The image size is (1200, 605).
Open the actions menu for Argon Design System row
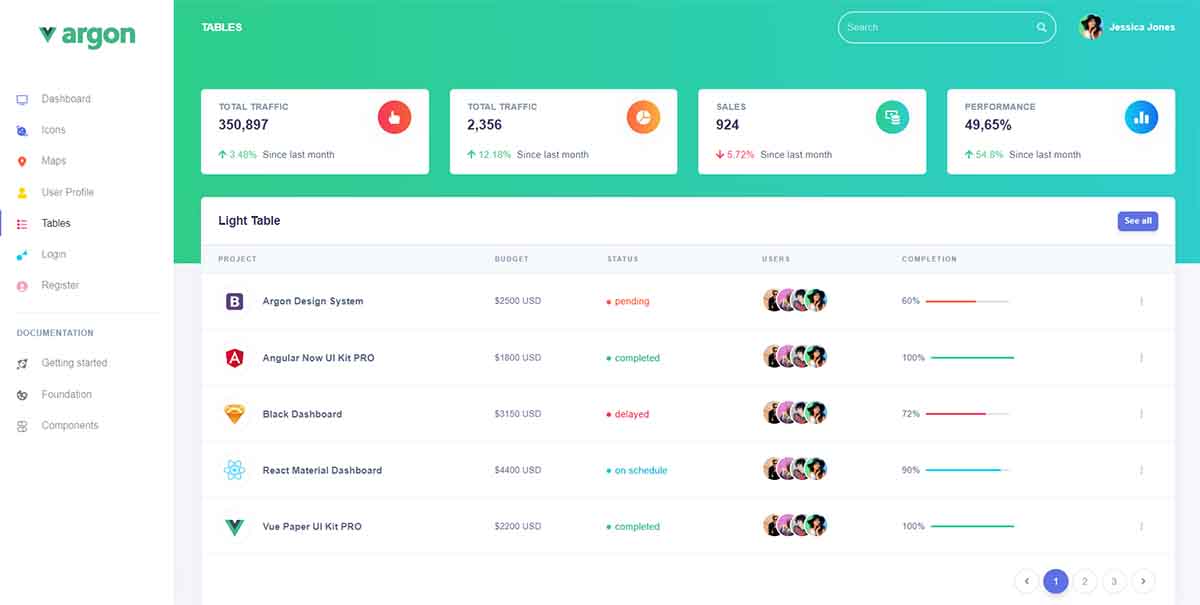click(x=1141, y=301)
